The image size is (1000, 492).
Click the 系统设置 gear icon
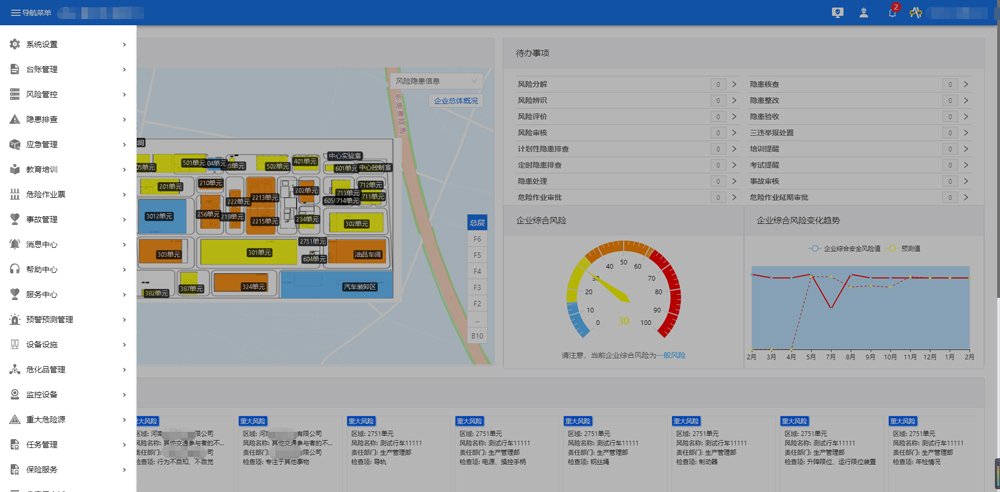coord(15,45)
